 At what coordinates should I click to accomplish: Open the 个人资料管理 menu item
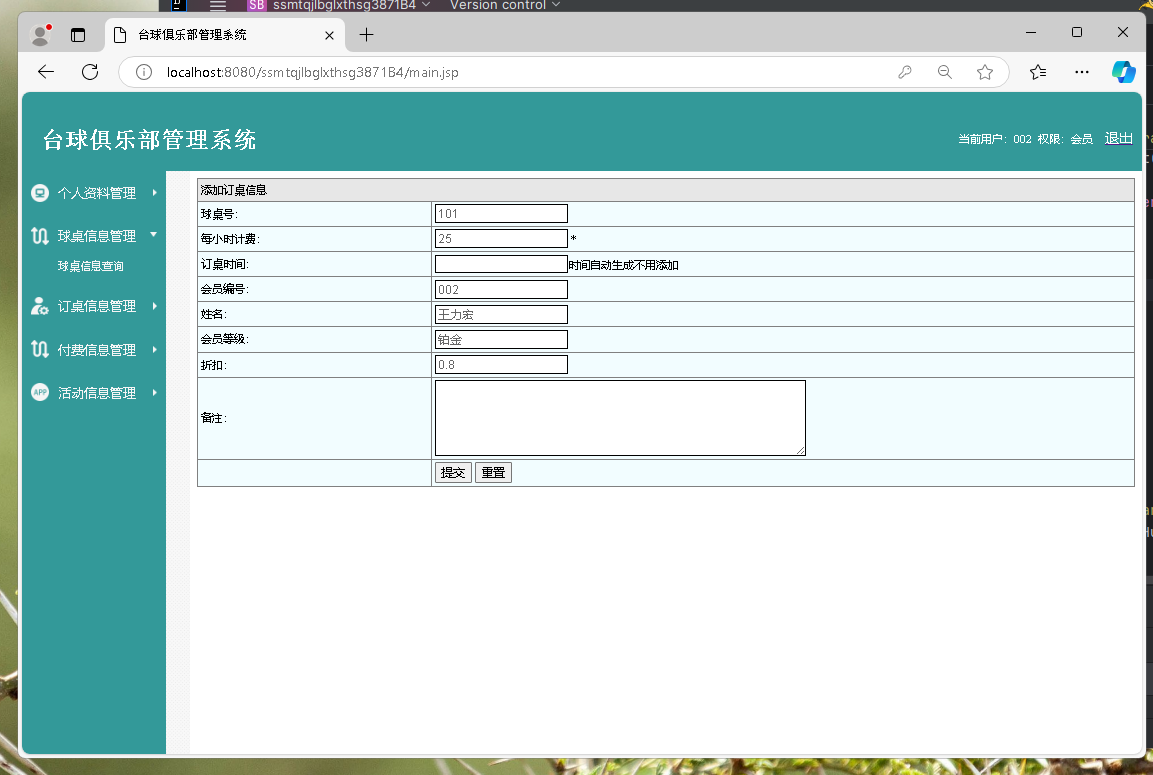point(97,193)
